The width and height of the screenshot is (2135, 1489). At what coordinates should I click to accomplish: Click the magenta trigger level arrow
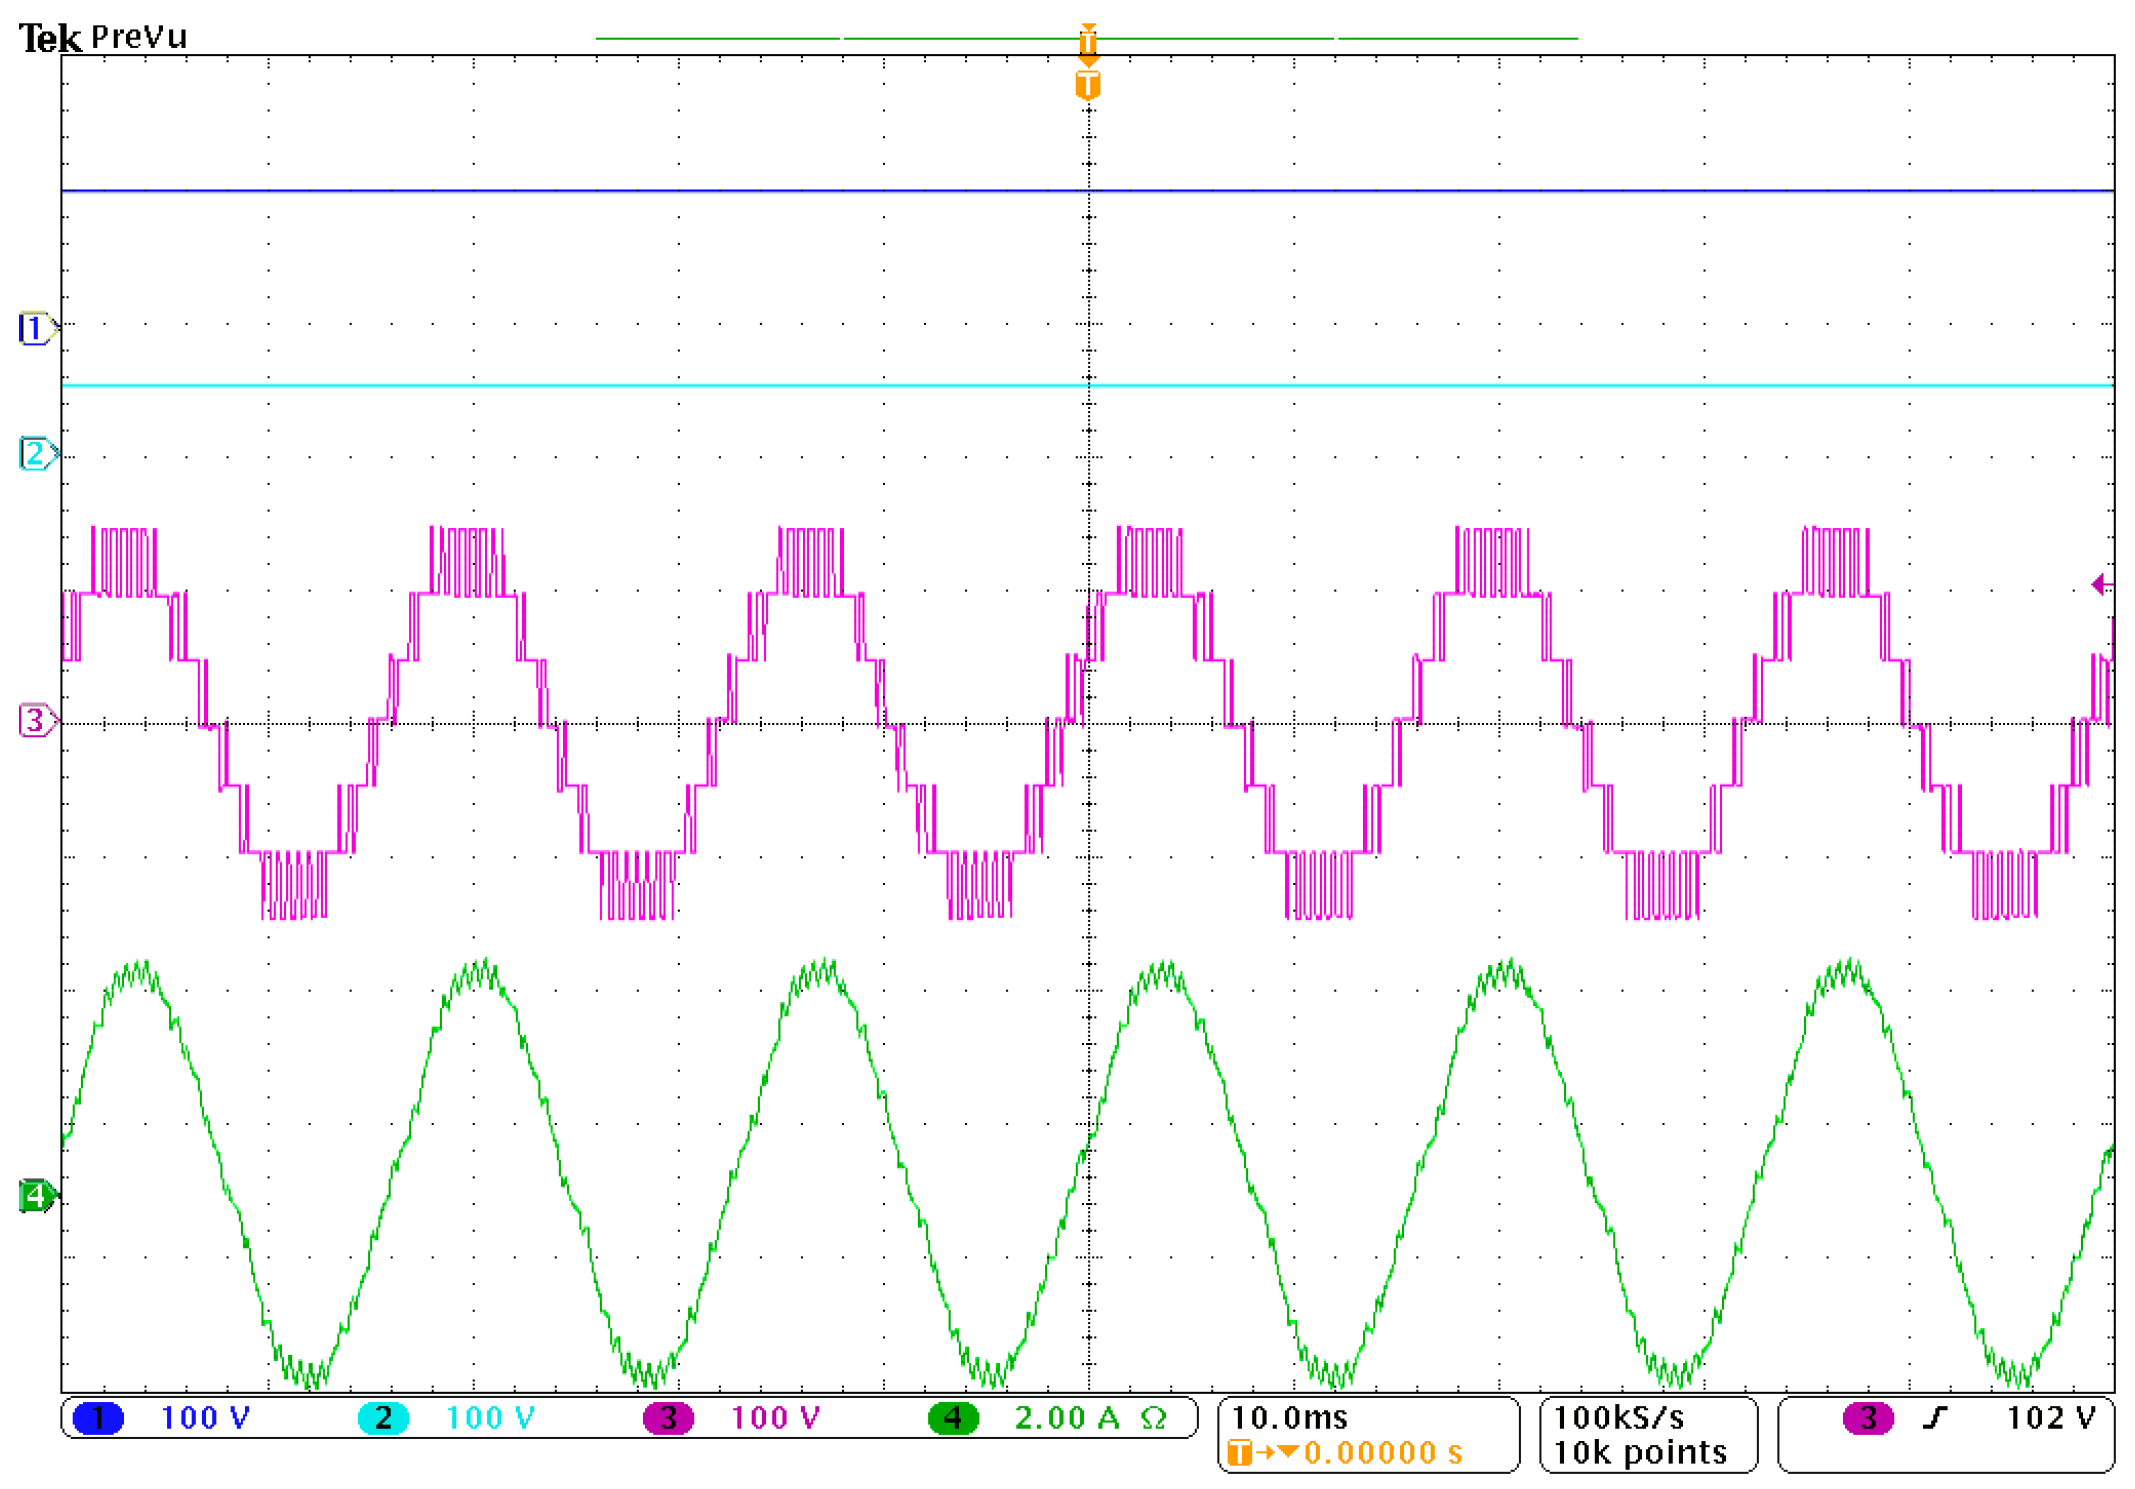[2102, 585]
